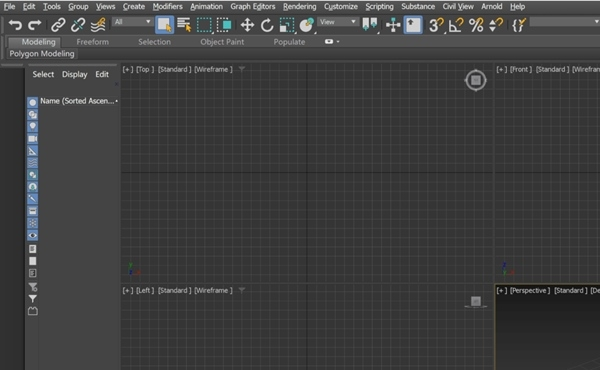Toggle Spinner Snap
The height and width of the screenshot is (370, 600).
(496, 25)
